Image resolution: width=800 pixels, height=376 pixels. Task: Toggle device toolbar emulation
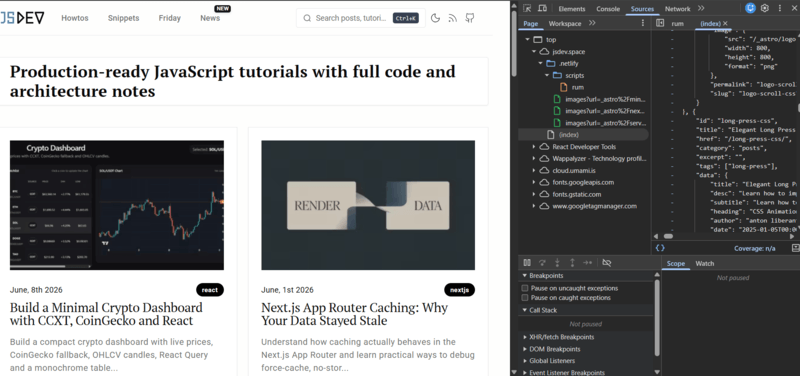[x=542, y=8]
